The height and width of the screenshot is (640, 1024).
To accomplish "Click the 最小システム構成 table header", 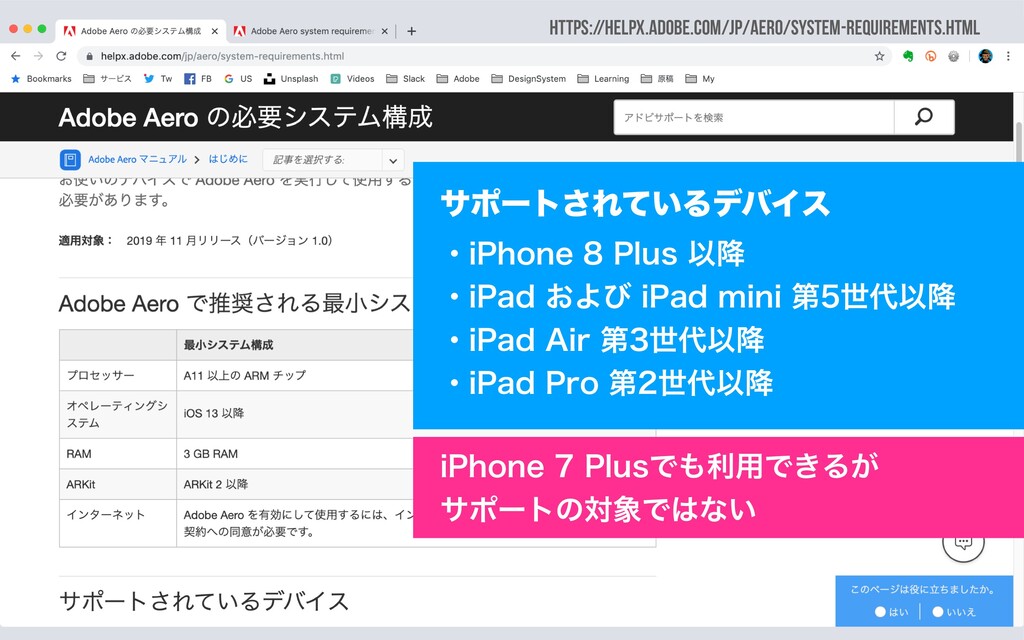I will (228, 345).
